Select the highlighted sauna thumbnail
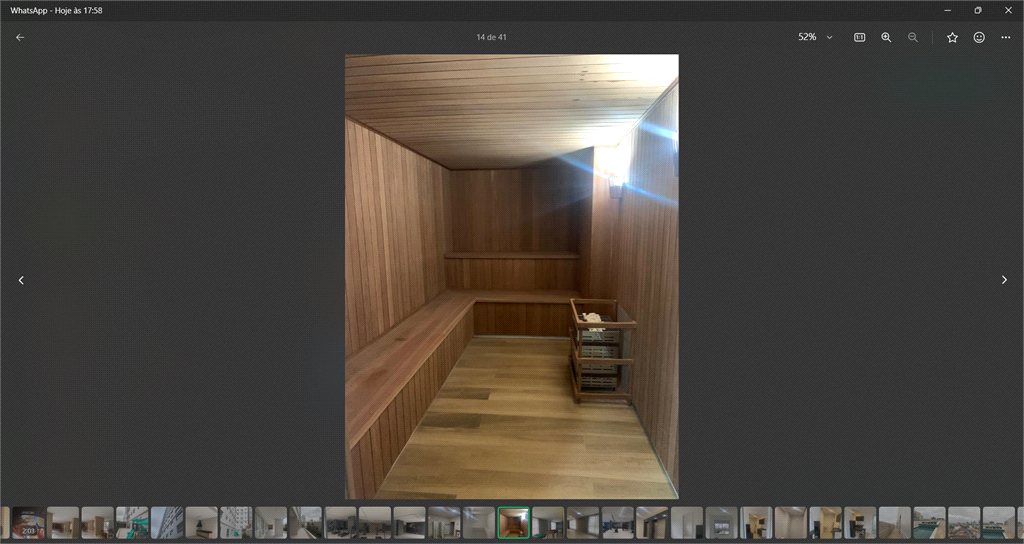 513,522
